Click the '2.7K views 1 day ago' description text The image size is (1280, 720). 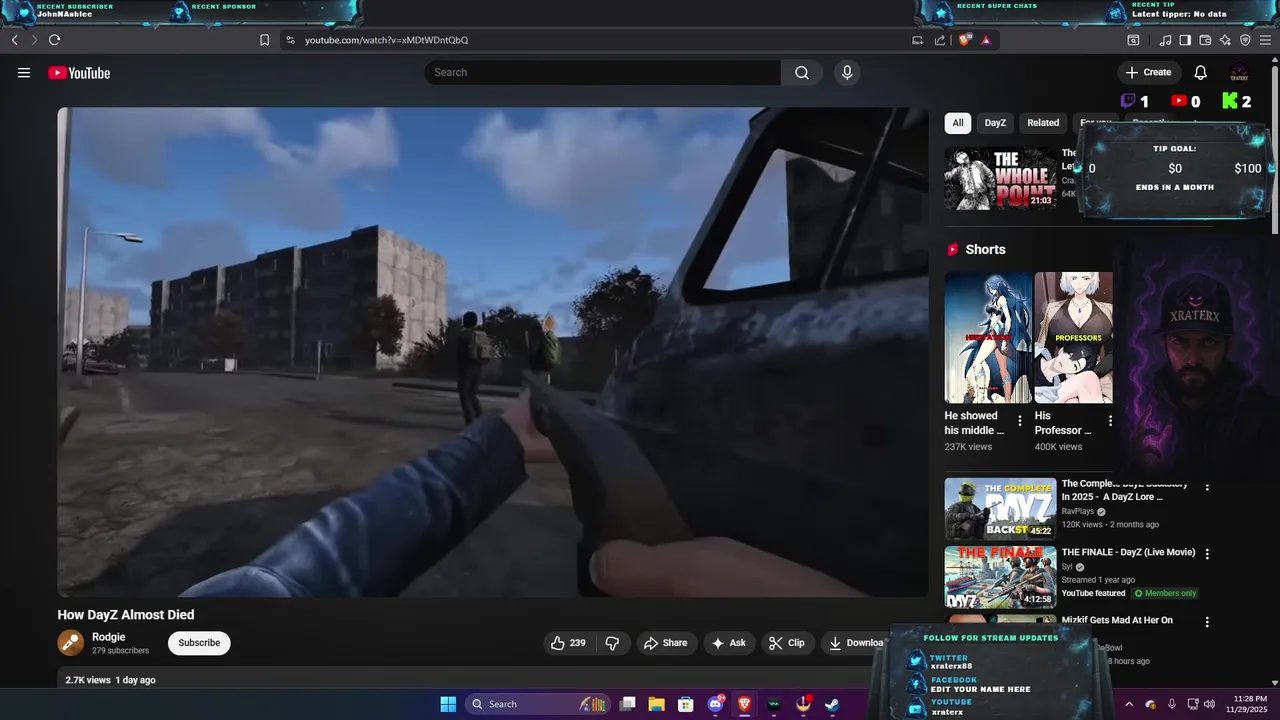click(x=110, y=680)
